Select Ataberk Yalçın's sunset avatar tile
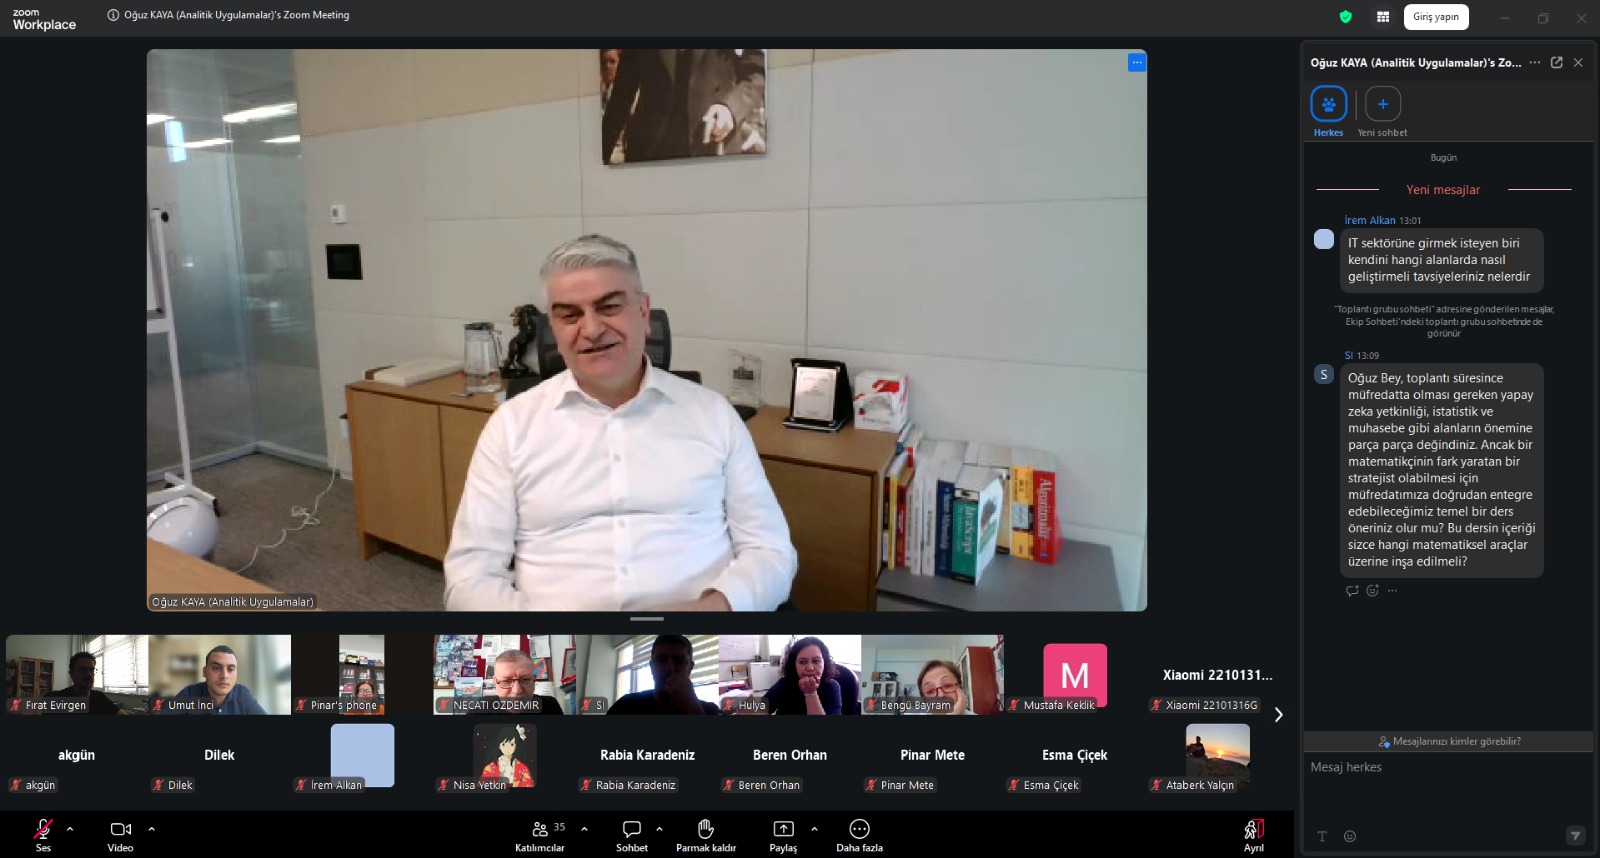Screen dimensions: 1600x858 click(1218, 755)
